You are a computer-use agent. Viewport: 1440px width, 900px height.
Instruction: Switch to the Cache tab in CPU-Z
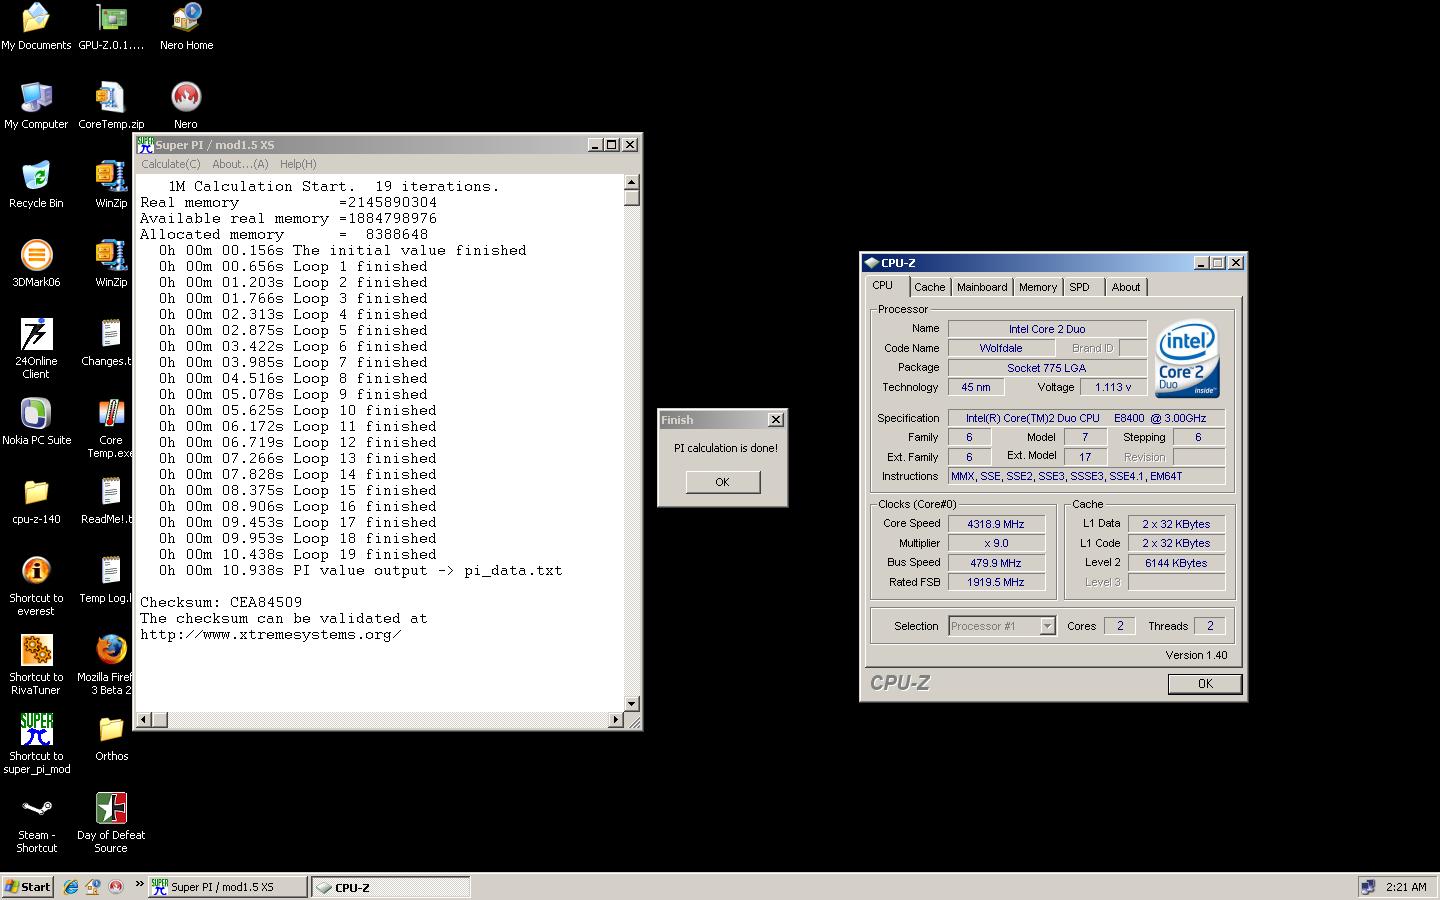coord(929,287)
